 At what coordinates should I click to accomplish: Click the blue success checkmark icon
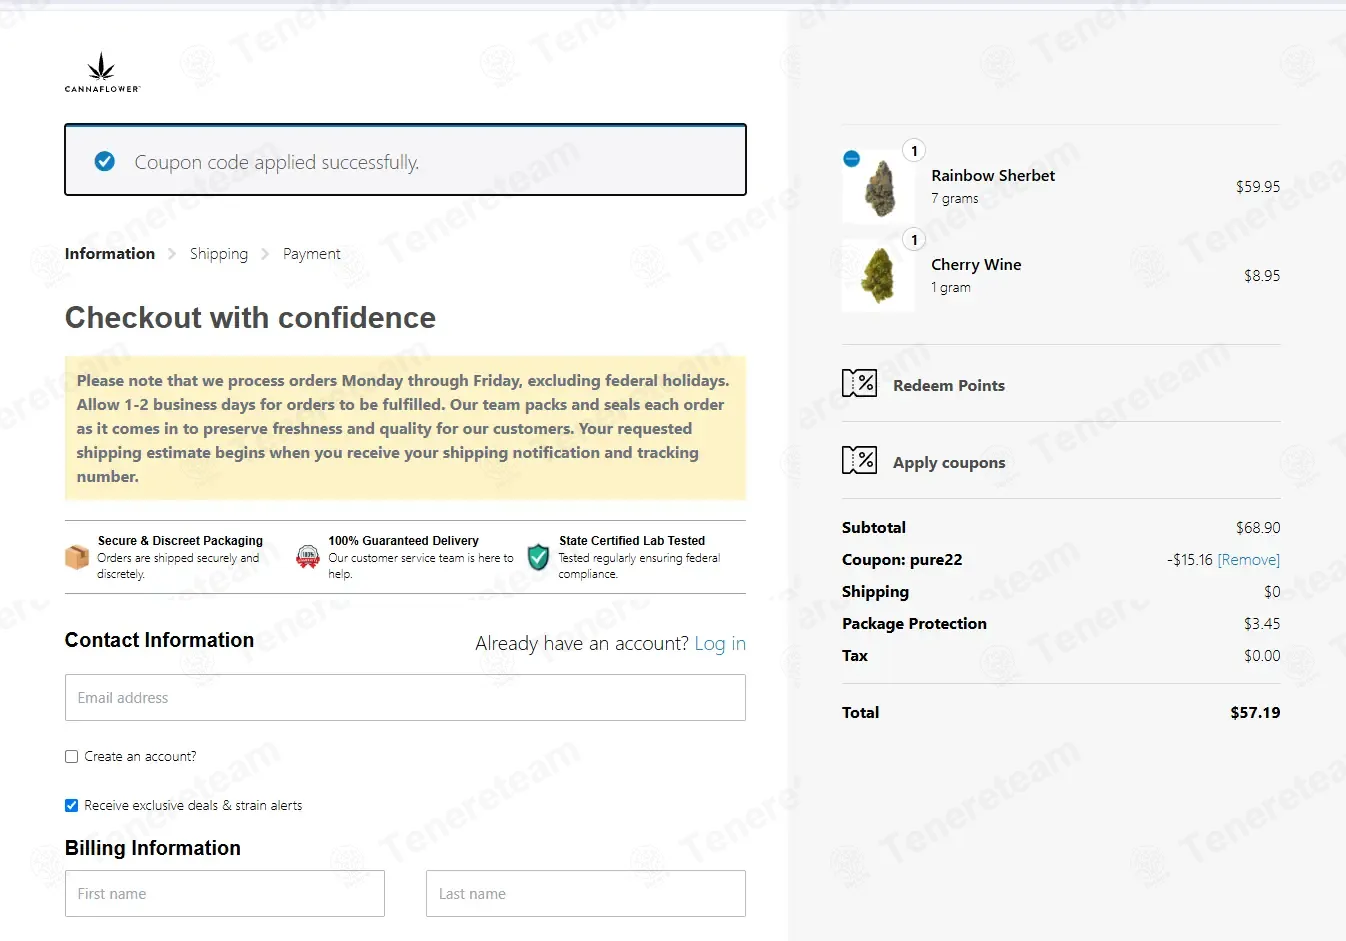tap(104, 161)
